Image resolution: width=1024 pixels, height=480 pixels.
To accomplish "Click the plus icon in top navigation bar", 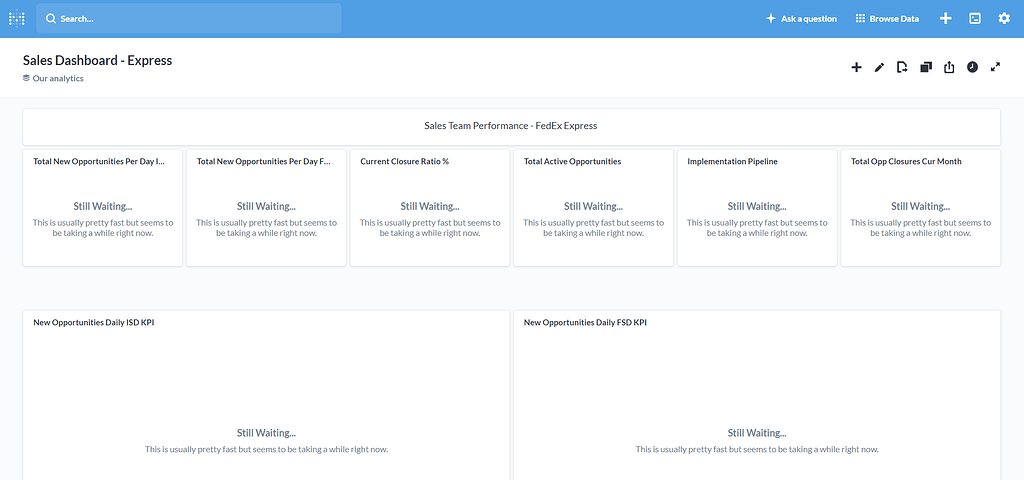I will 946,19.
